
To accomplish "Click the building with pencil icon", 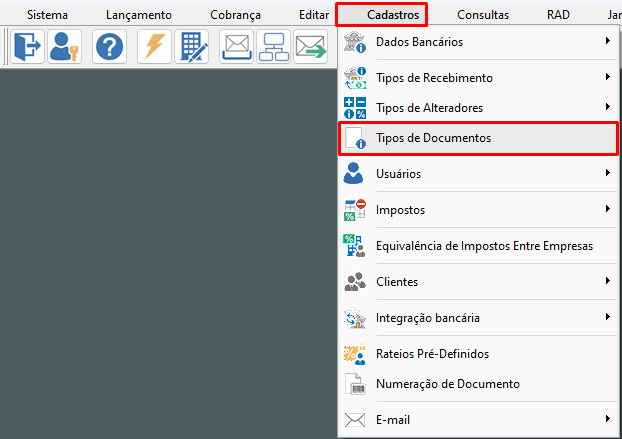I will tap(192, 46).
